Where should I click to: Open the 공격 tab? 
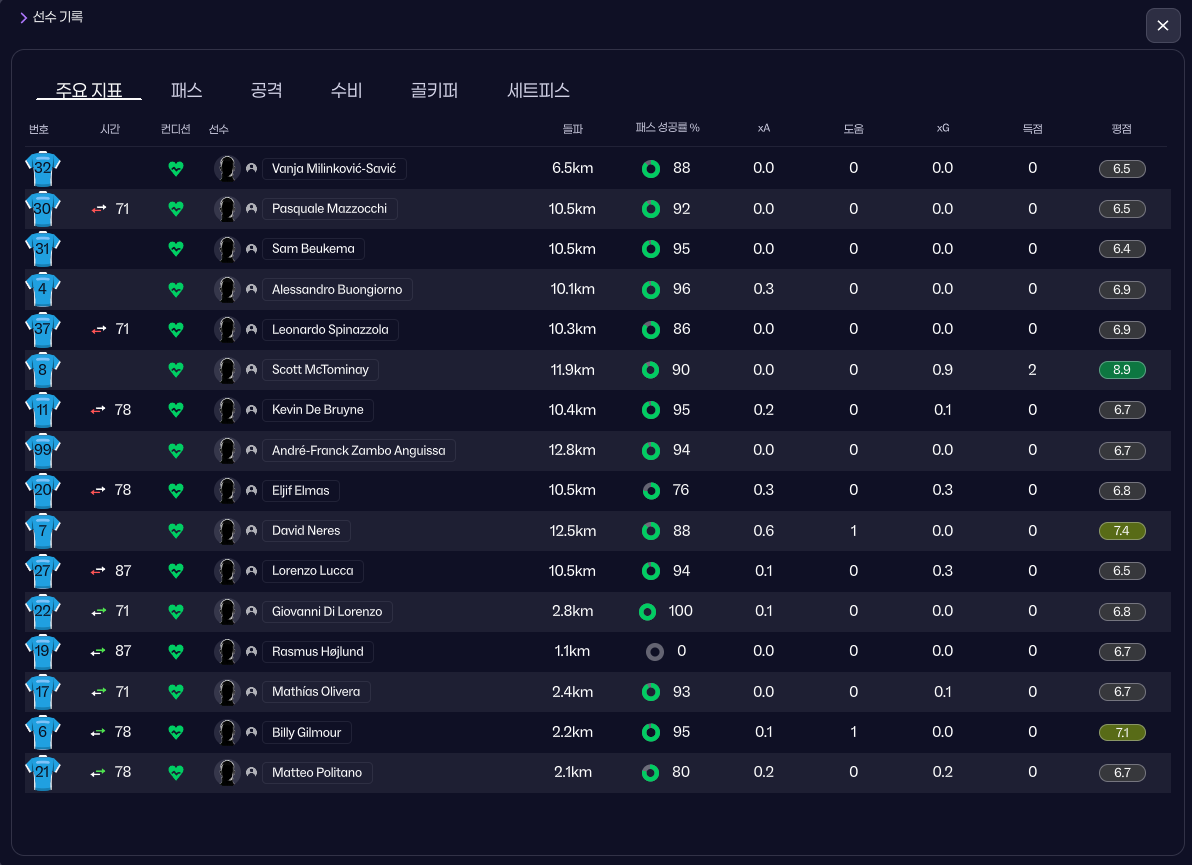tap(266, 90)
